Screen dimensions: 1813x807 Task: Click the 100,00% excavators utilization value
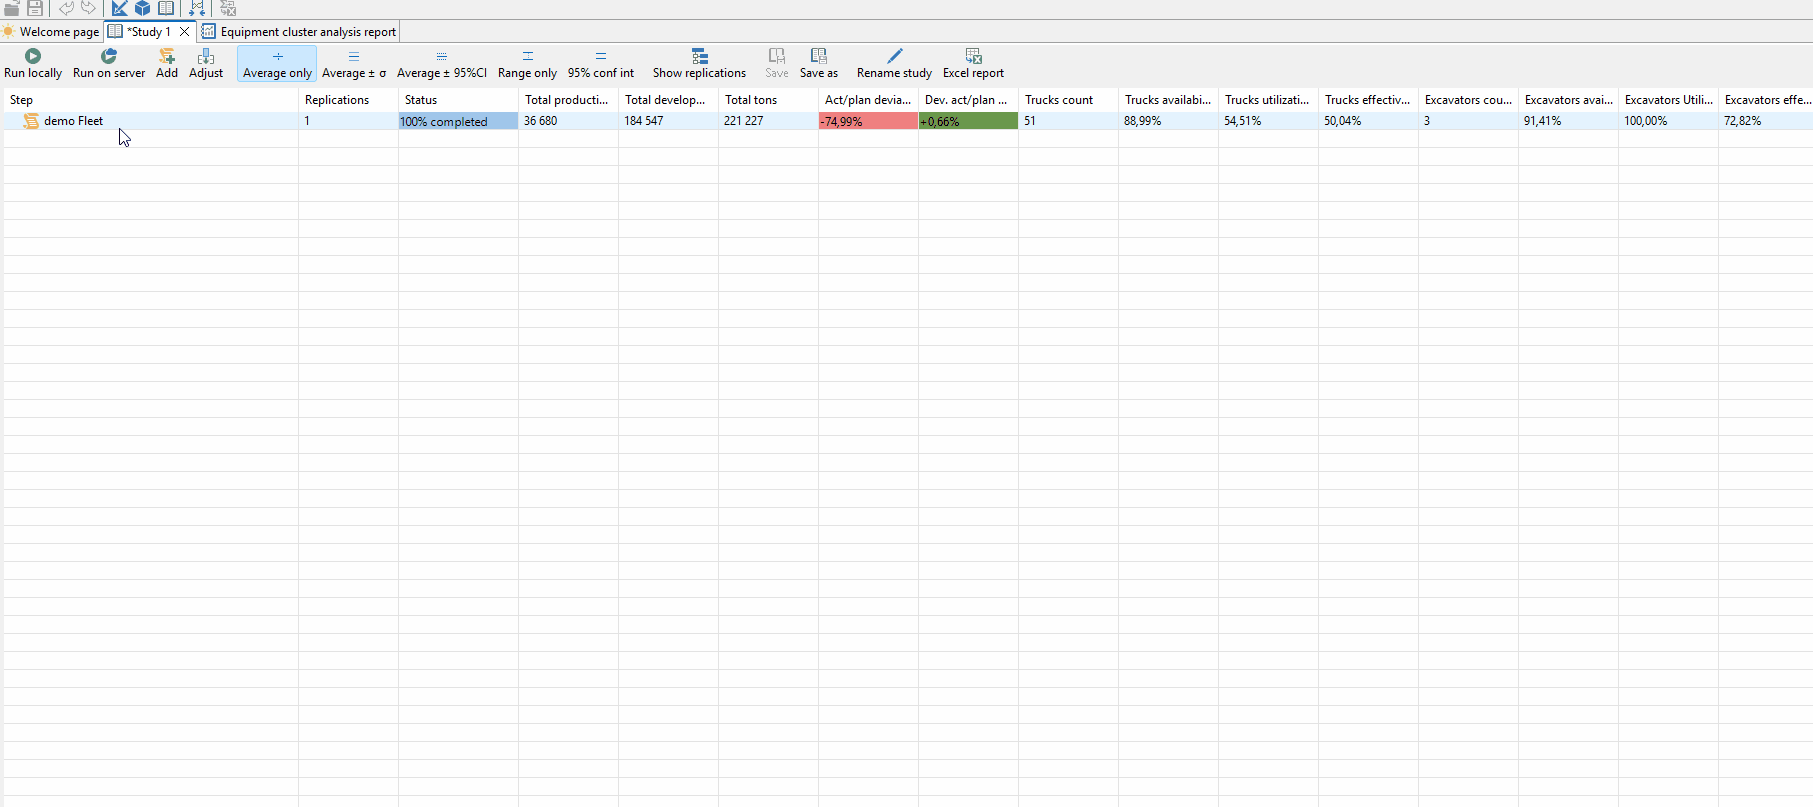[x=1646, y=121]
